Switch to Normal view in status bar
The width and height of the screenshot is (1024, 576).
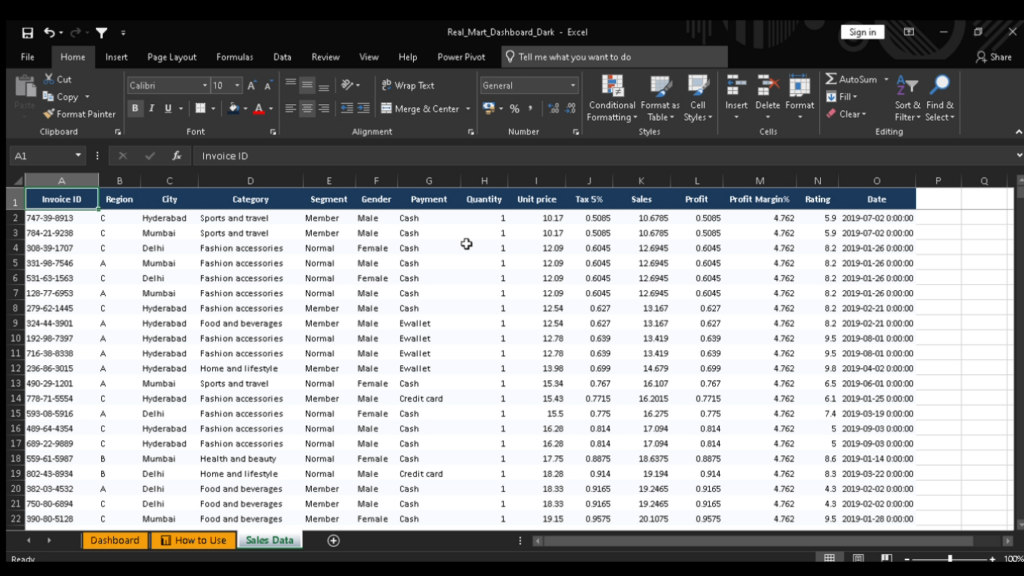(829, 558)
